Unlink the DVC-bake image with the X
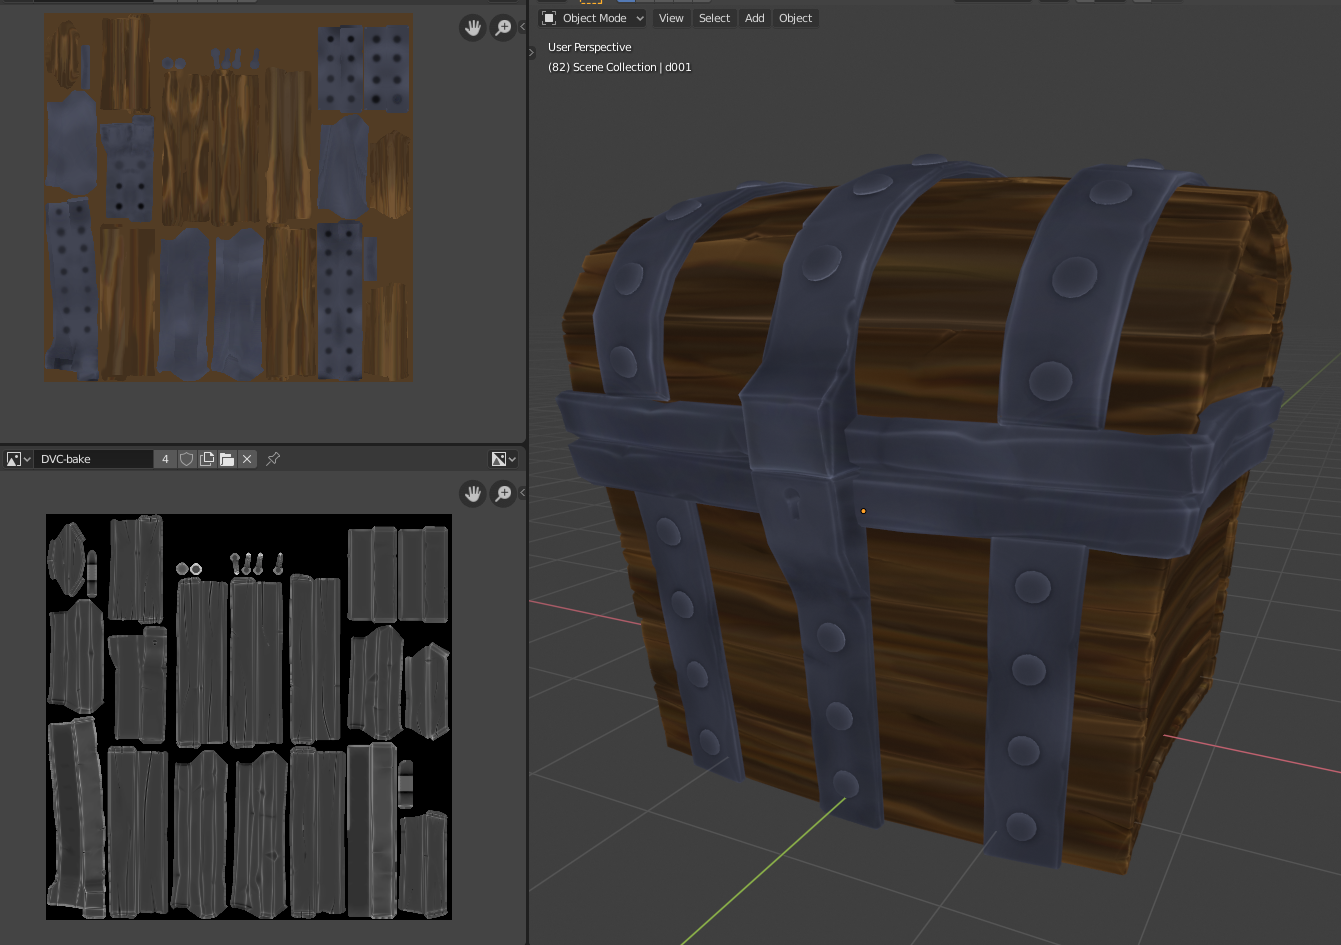Viewport: 1341px width, 945px height. pos(247,459)
